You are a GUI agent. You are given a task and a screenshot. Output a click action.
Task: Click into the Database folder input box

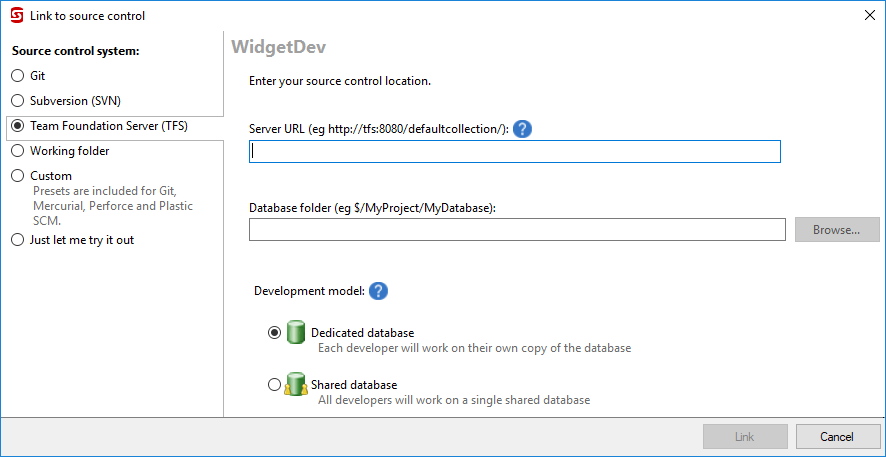(x=517, y=230)
